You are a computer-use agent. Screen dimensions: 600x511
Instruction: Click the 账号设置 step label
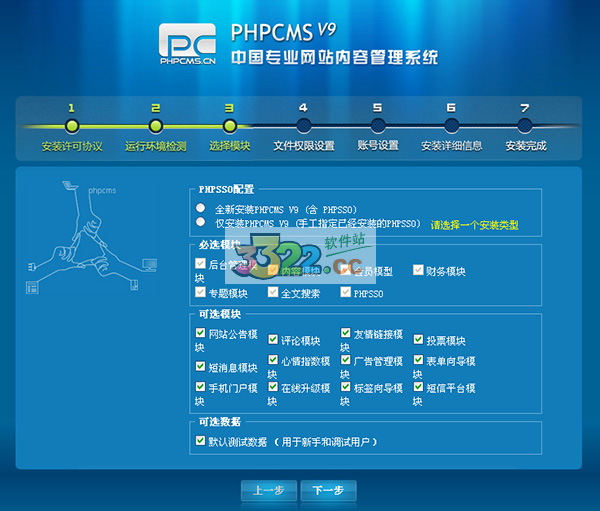(378, 145)
